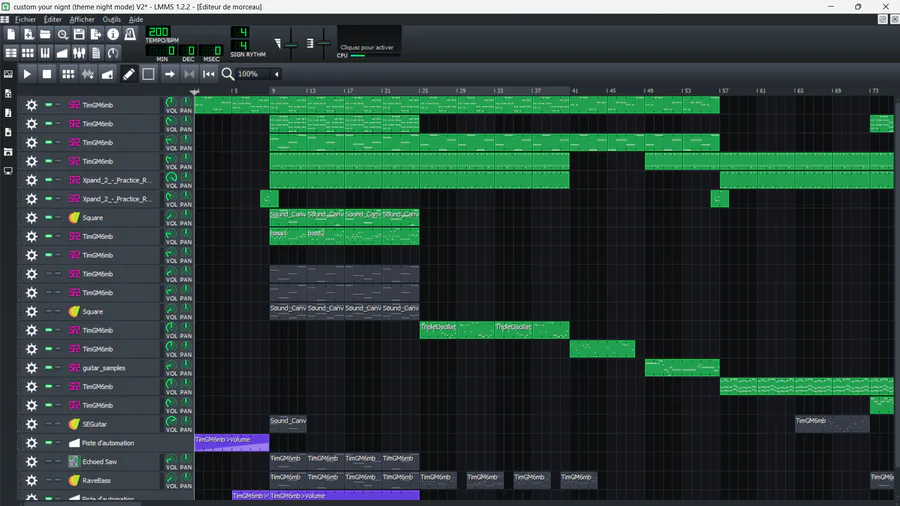The height and width of the screenshot is (506, 900).
Task: Click the guitar_samples track name button
Action: click(113, 368)
